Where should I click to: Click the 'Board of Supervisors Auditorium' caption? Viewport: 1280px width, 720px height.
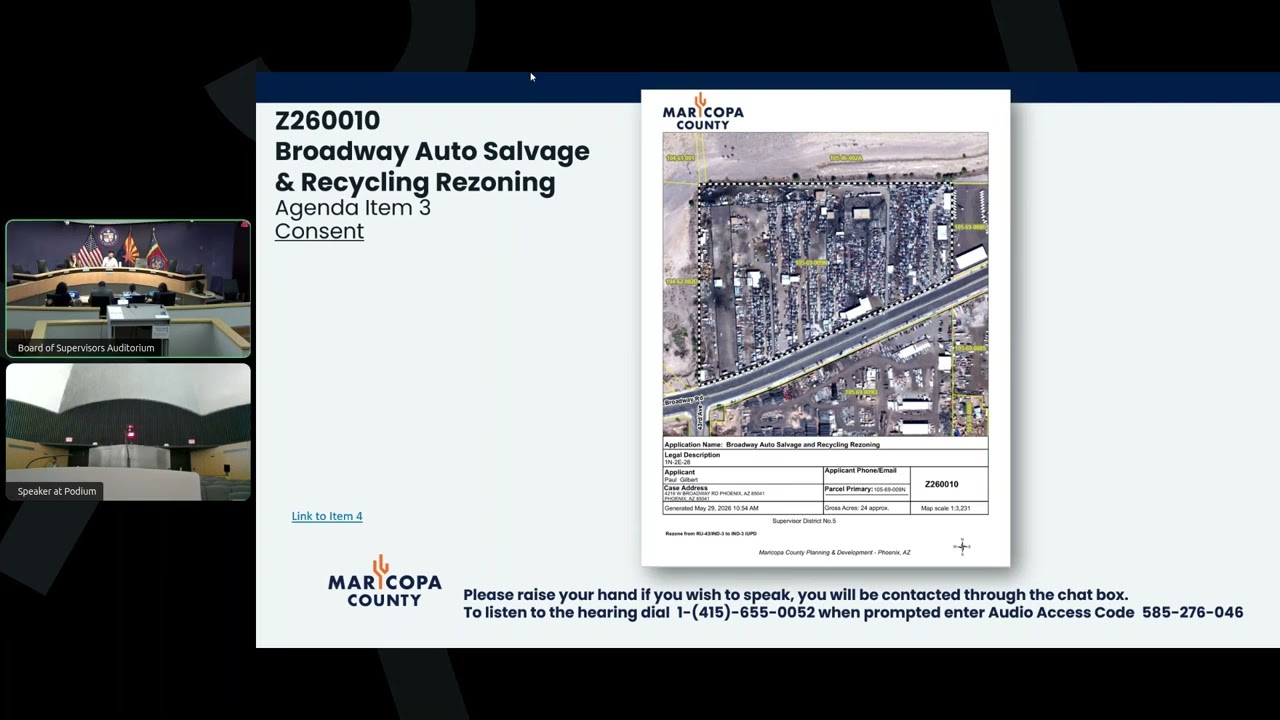click(86, 348)
